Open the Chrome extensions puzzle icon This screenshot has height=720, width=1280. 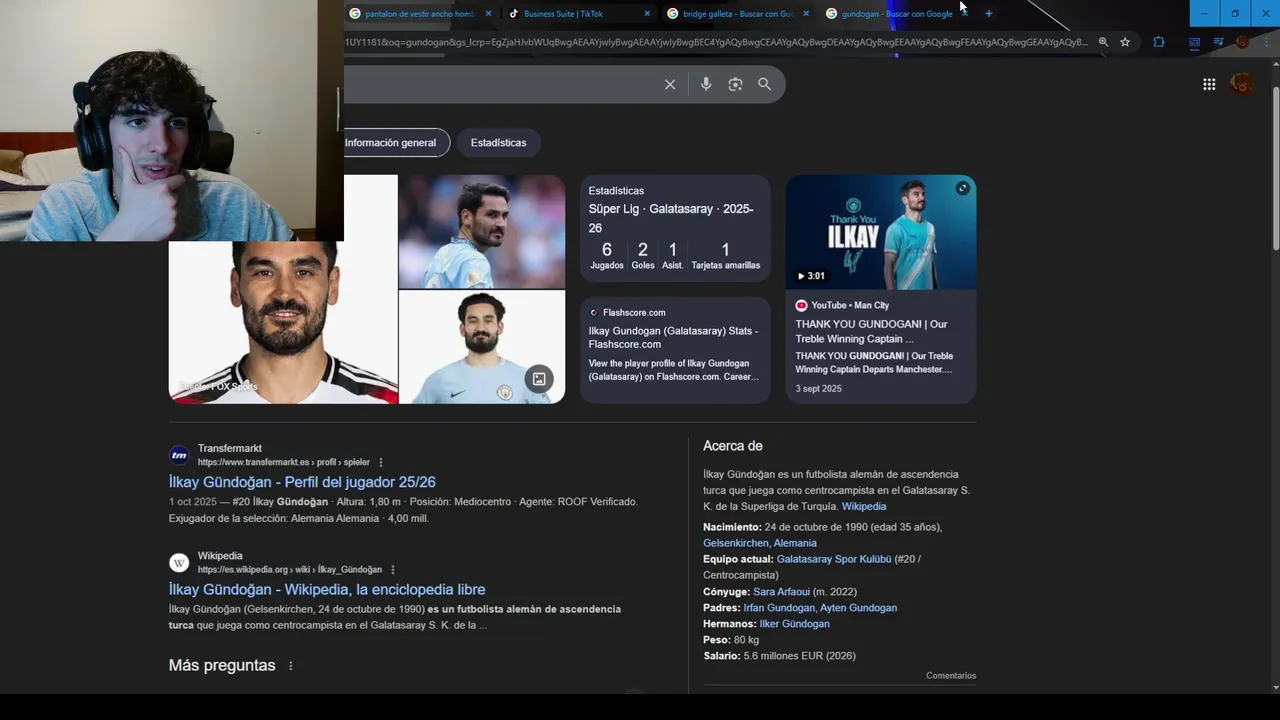1159,42
